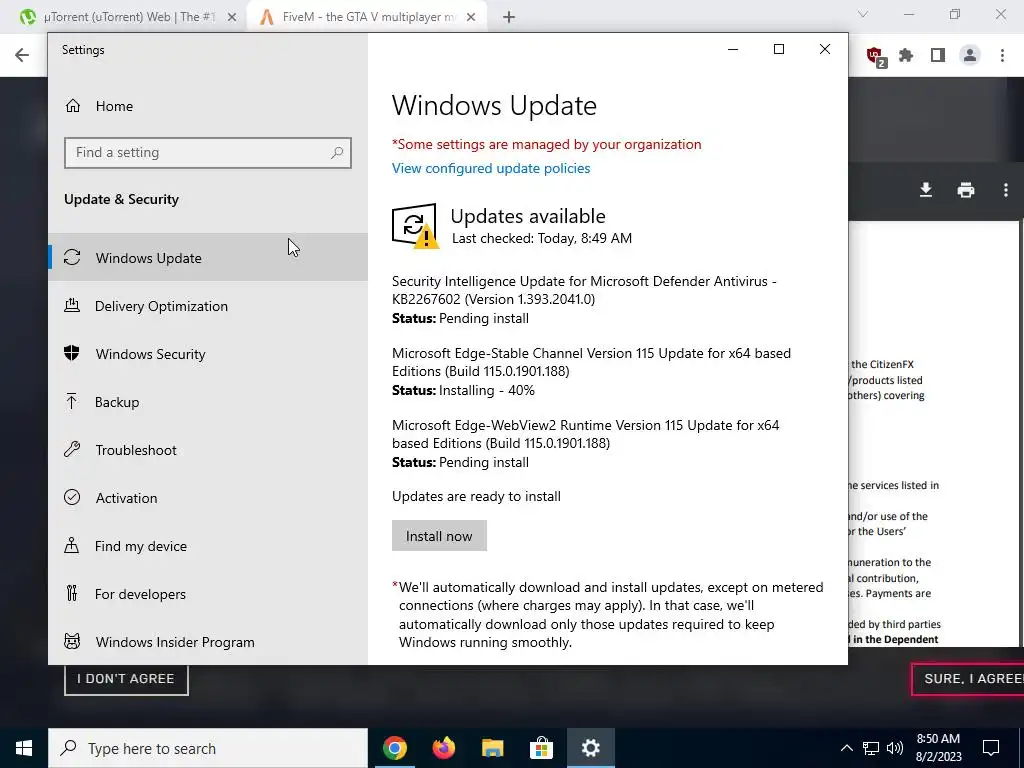
Task: Open Delivery Optimization settings
Action: coord(208,306)
